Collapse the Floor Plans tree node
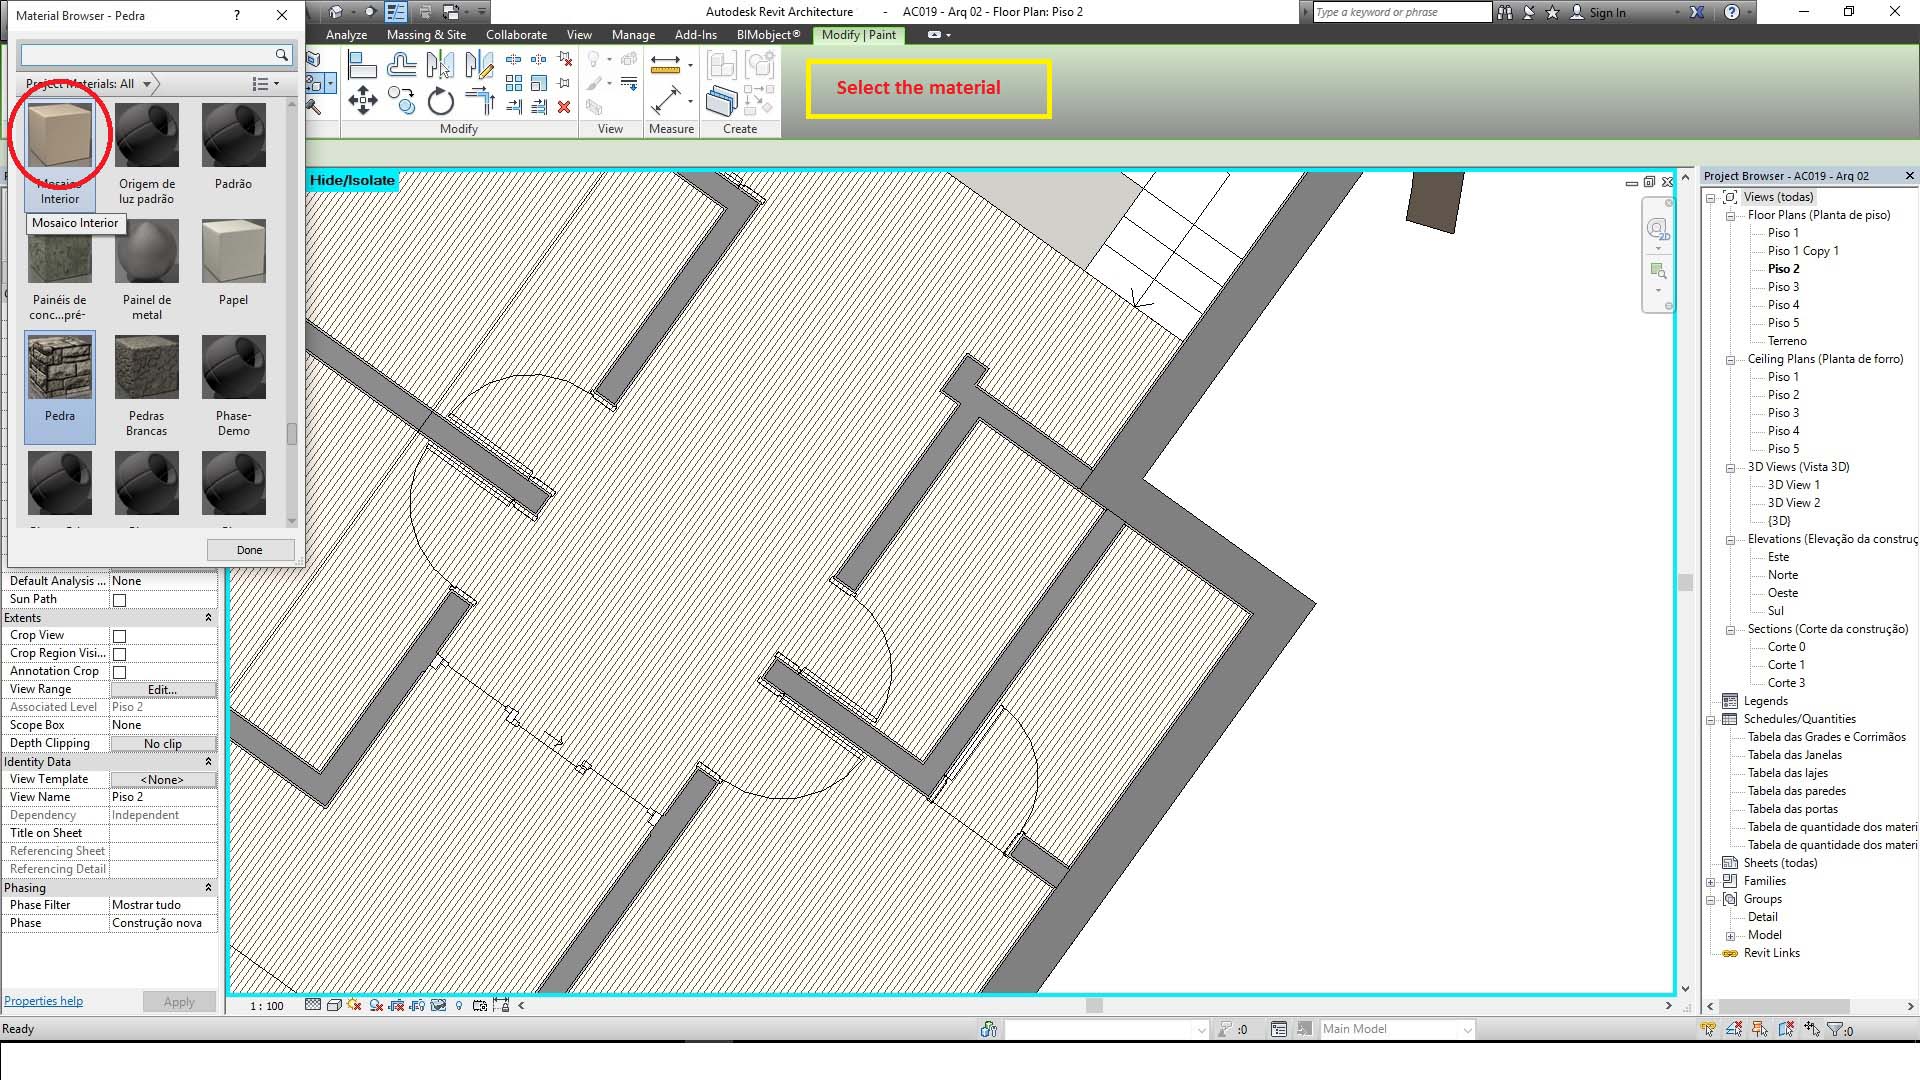This screenshot has width=1920, height=1080. tap(1730, 215)
